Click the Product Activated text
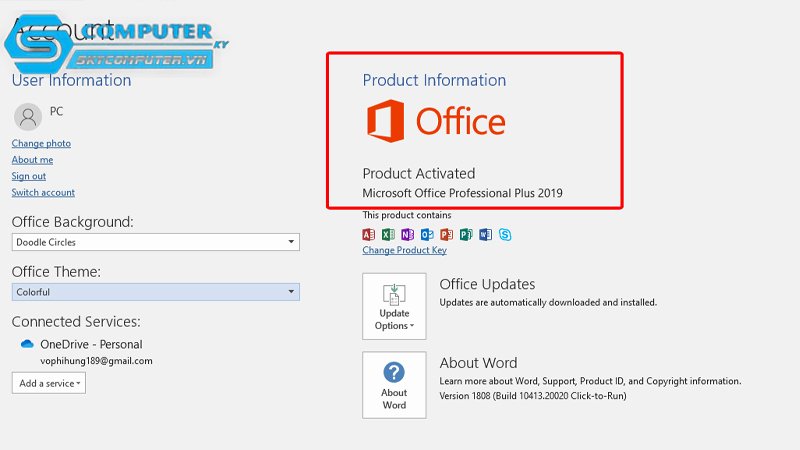Screen dimensions: 800x450 (x=419, y=173)
